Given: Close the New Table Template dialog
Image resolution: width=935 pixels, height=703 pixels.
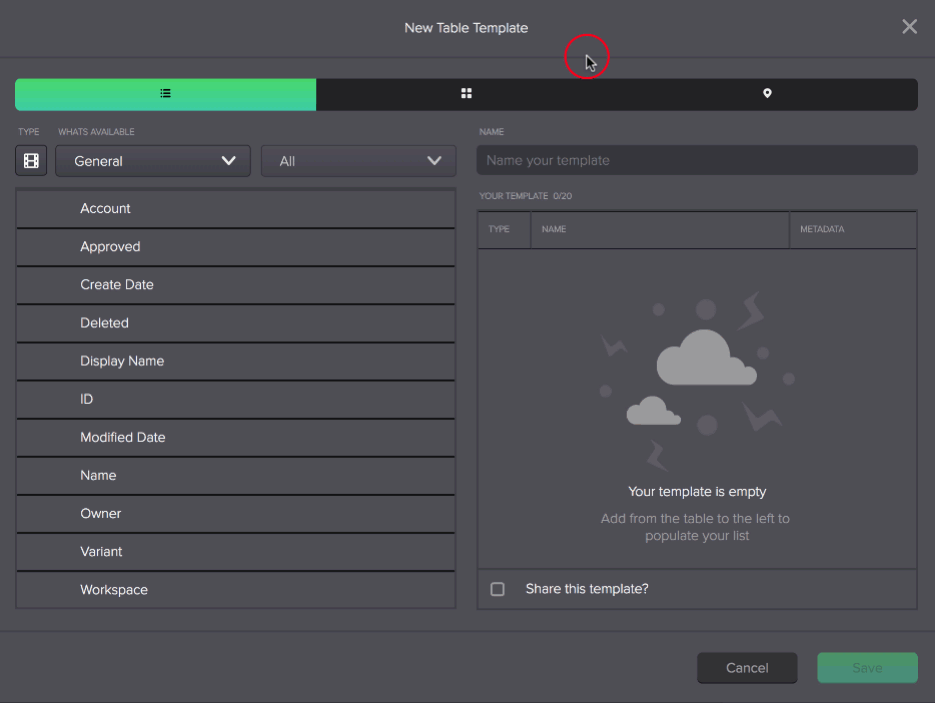Looking at the screenshot, I should pyautogui.click(x=909, y=27).
